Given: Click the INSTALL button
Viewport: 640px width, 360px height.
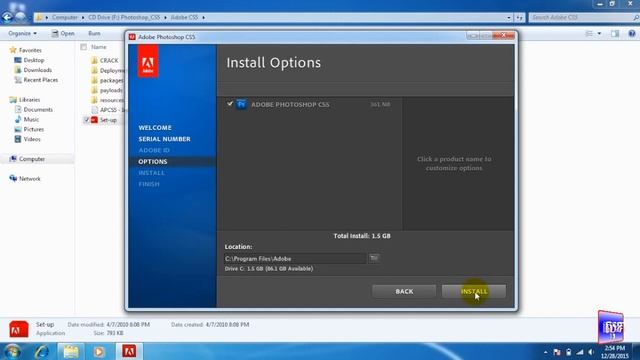Looking at the screenshot, I should click(x=473, y=291).
